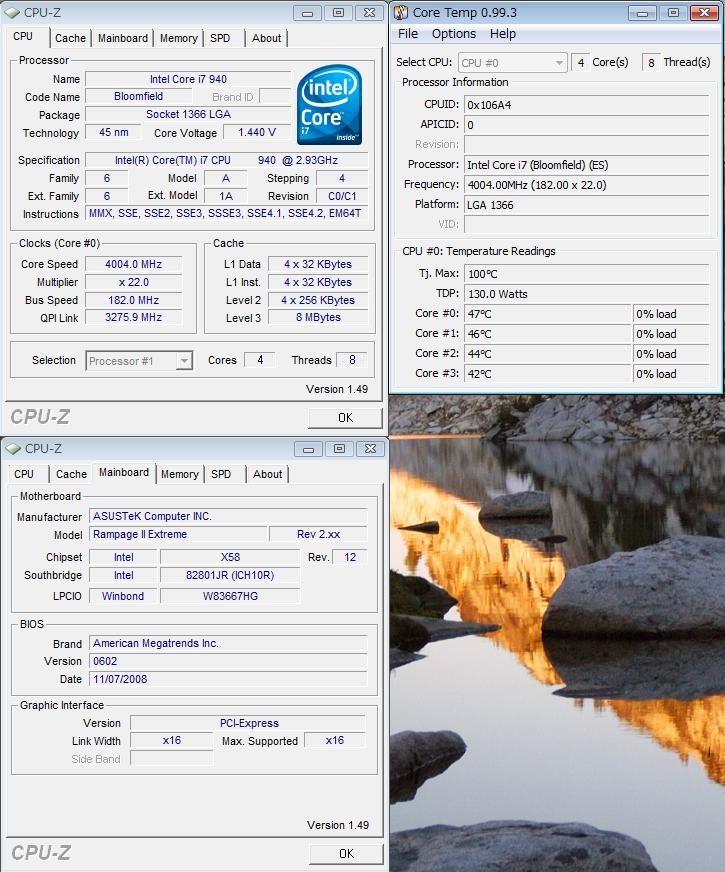Click the Core Temp Frequency field 4004.00MHz
Image resolution: width=725 pixels, height=872 pixels.
coord(587,185)
